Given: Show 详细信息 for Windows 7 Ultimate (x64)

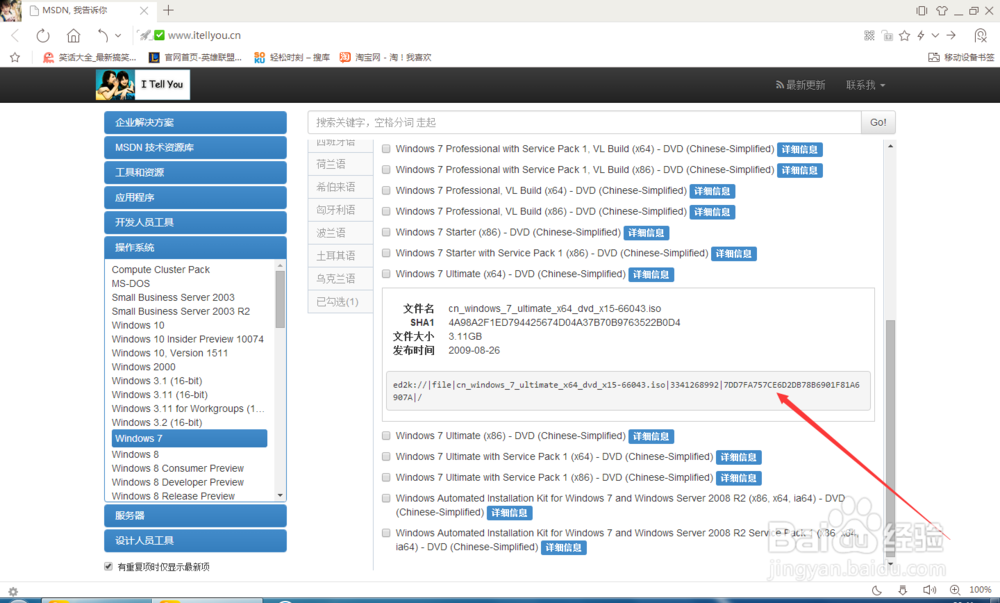Looking at the screenshot, I should click(651, 275).
